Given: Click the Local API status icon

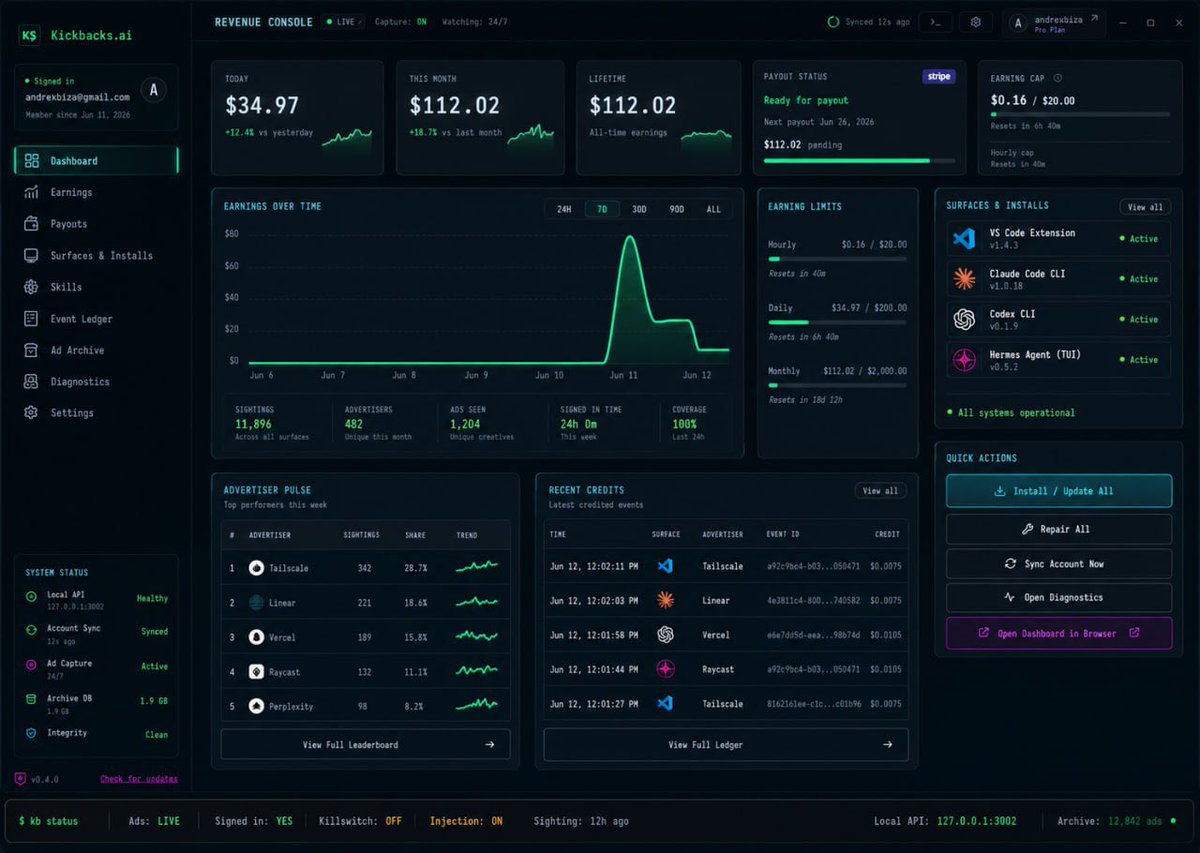Looking at the screenshot, I should pyautogui.click(x=32, y=596).
